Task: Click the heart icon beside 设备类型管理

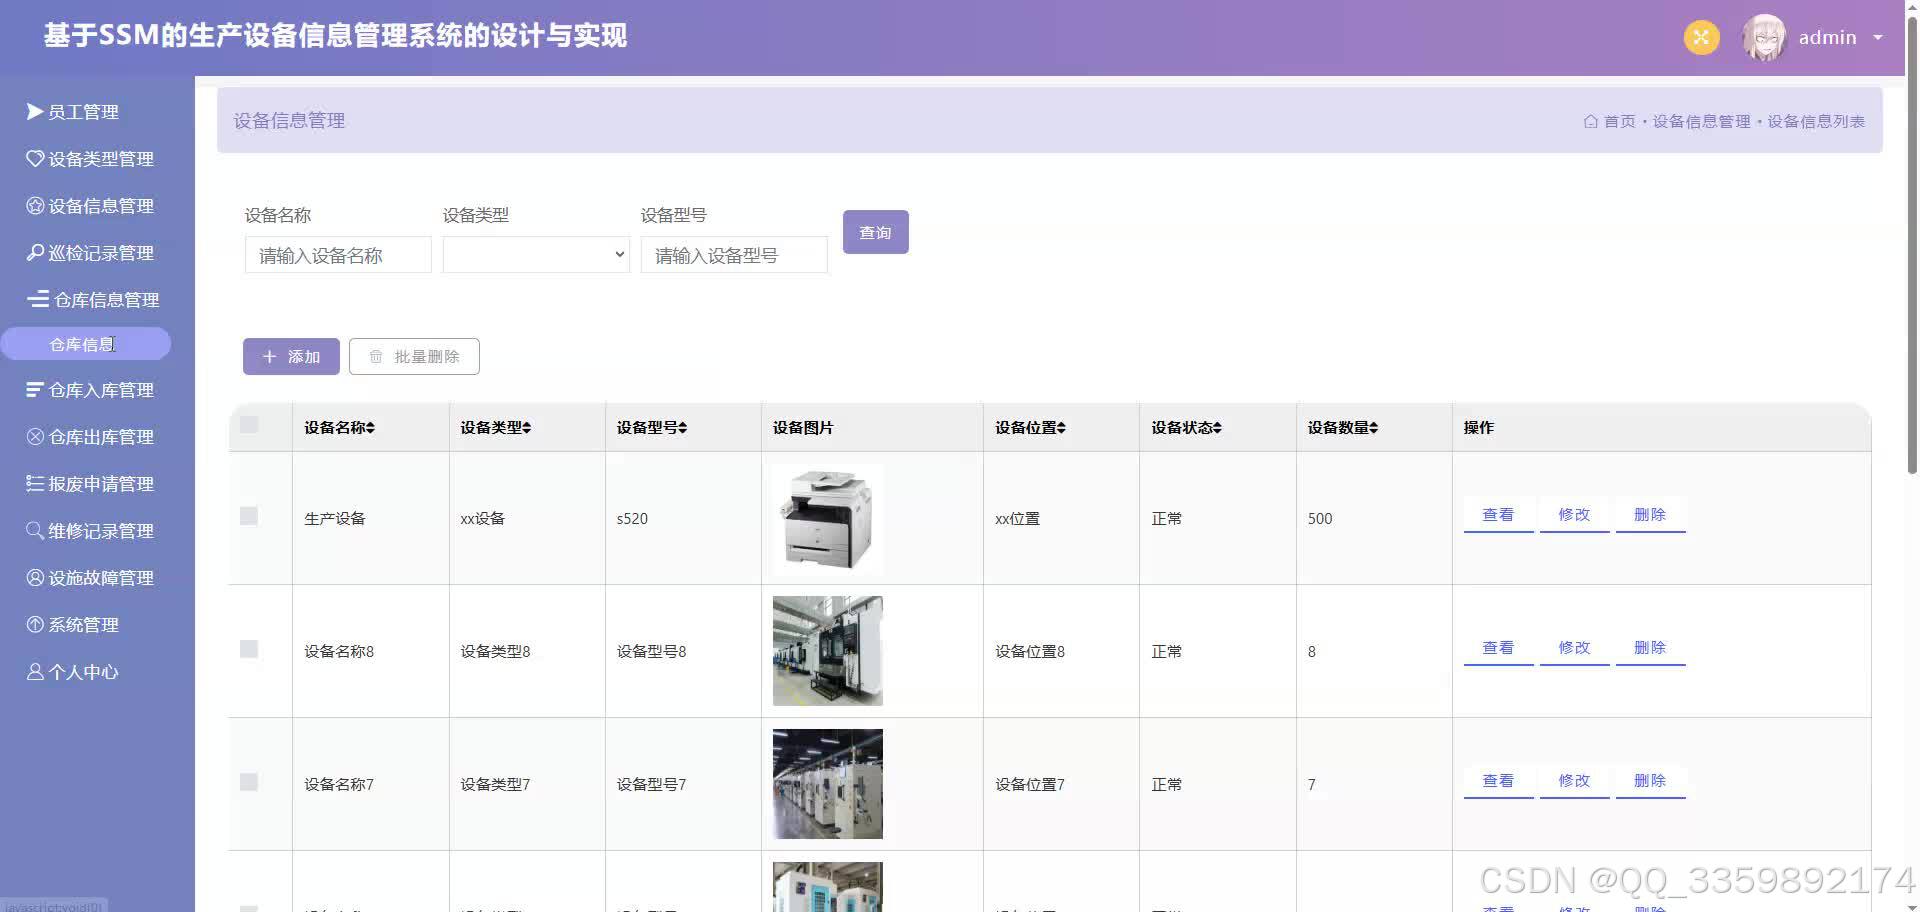Action: [33, 157]
